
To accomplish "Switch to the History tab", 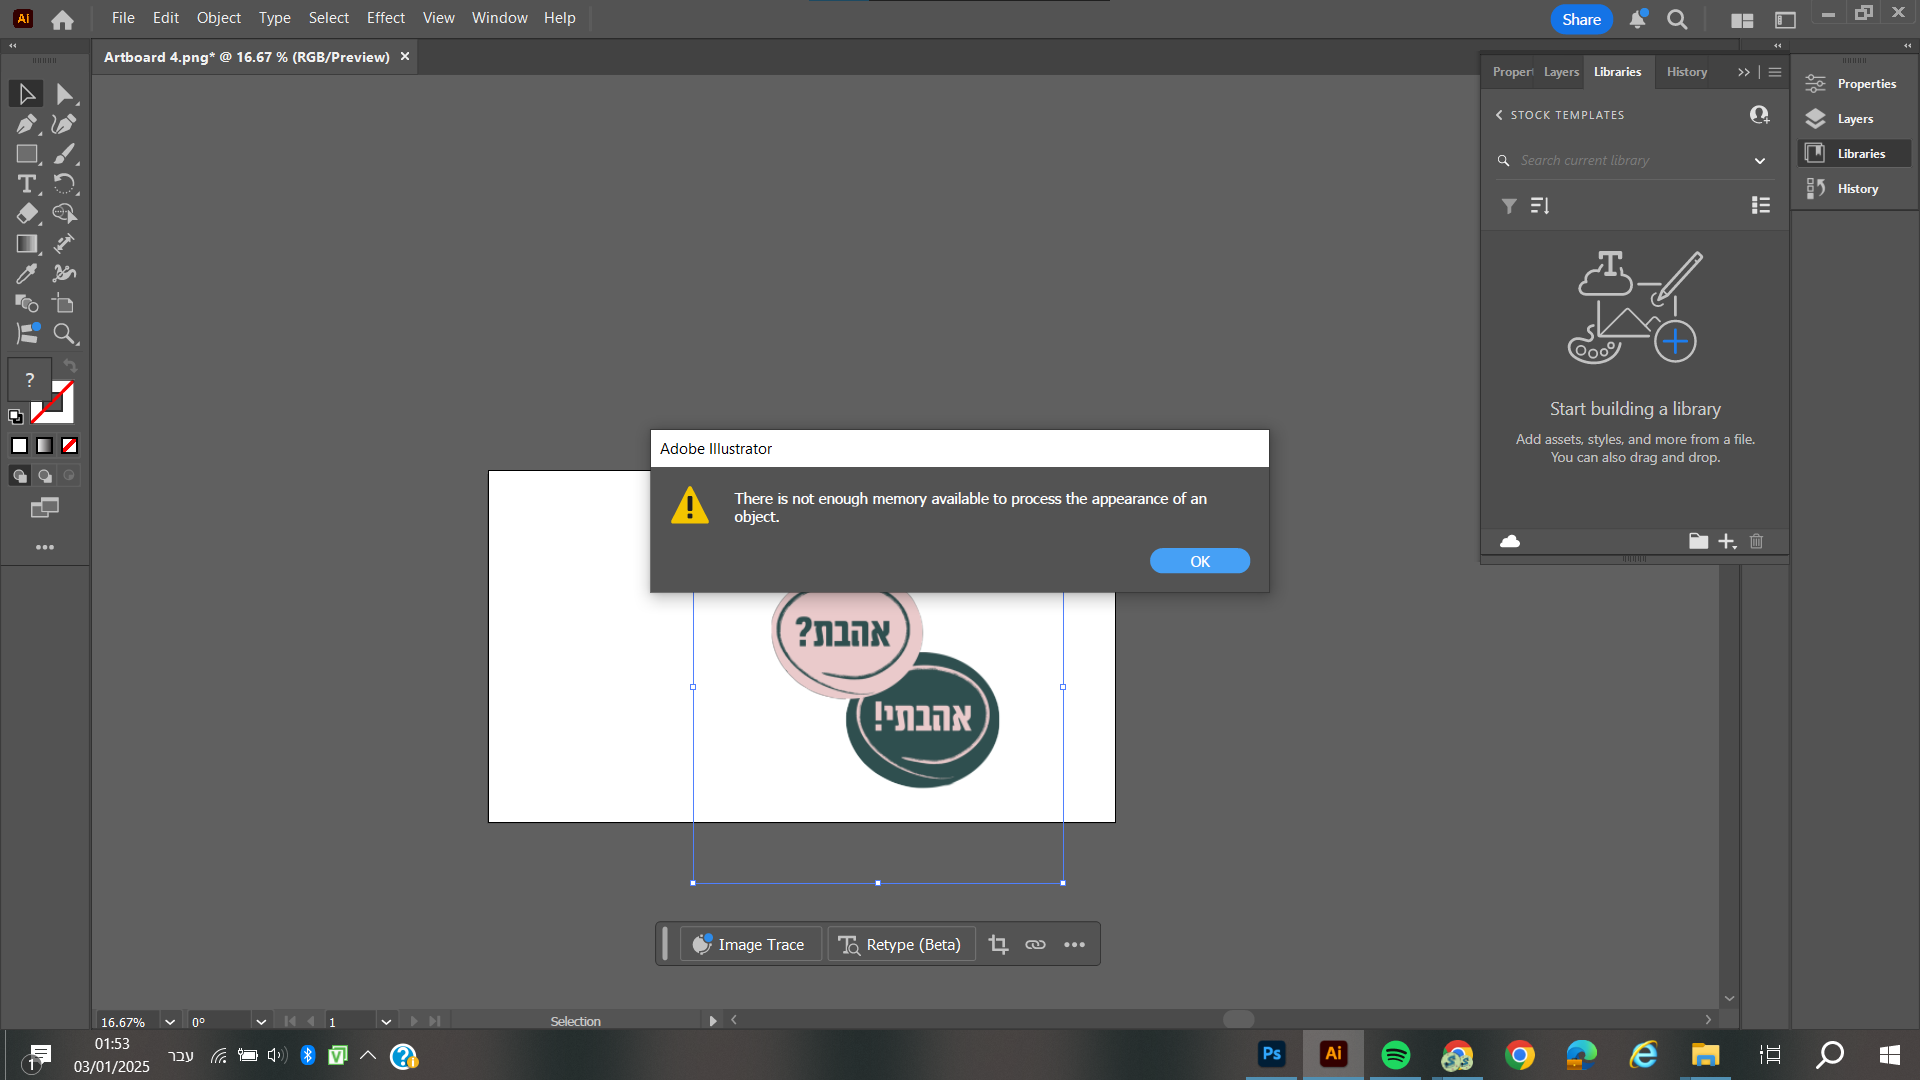I will 1686,72.
